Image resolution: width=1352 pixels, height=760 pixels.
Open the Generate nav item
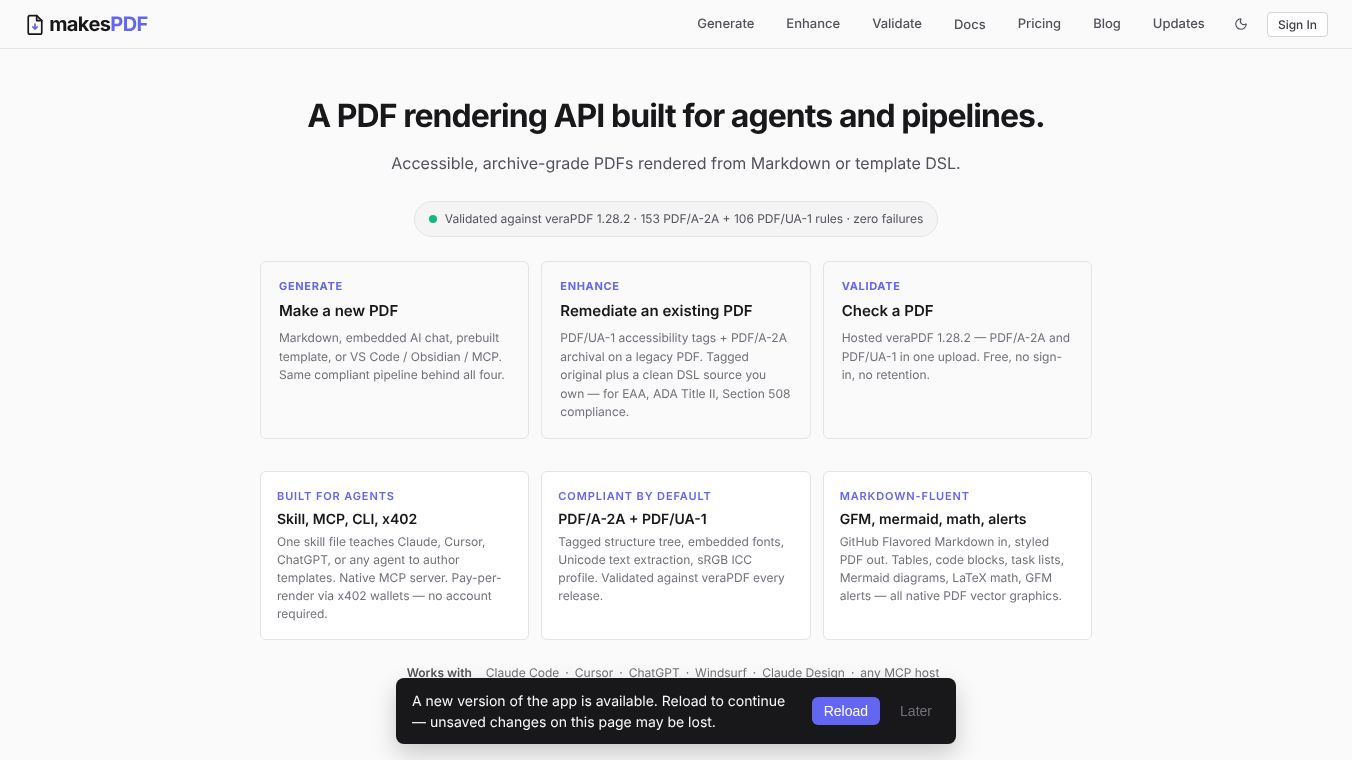726,24
